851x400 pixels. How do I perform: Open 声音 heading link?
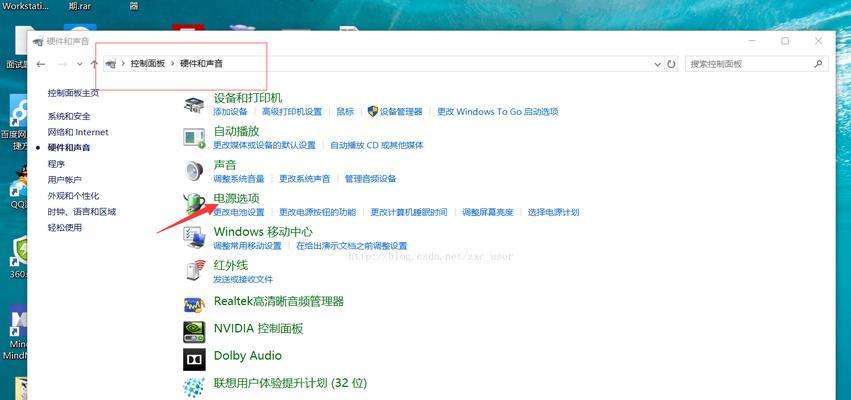click(225, 165)
